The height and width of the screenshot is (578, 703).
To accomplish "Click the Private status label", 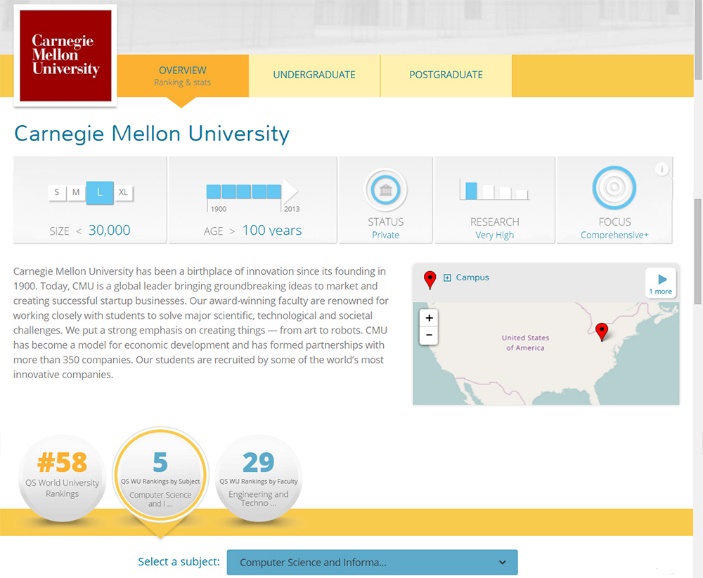I will (x=386, y=235).
